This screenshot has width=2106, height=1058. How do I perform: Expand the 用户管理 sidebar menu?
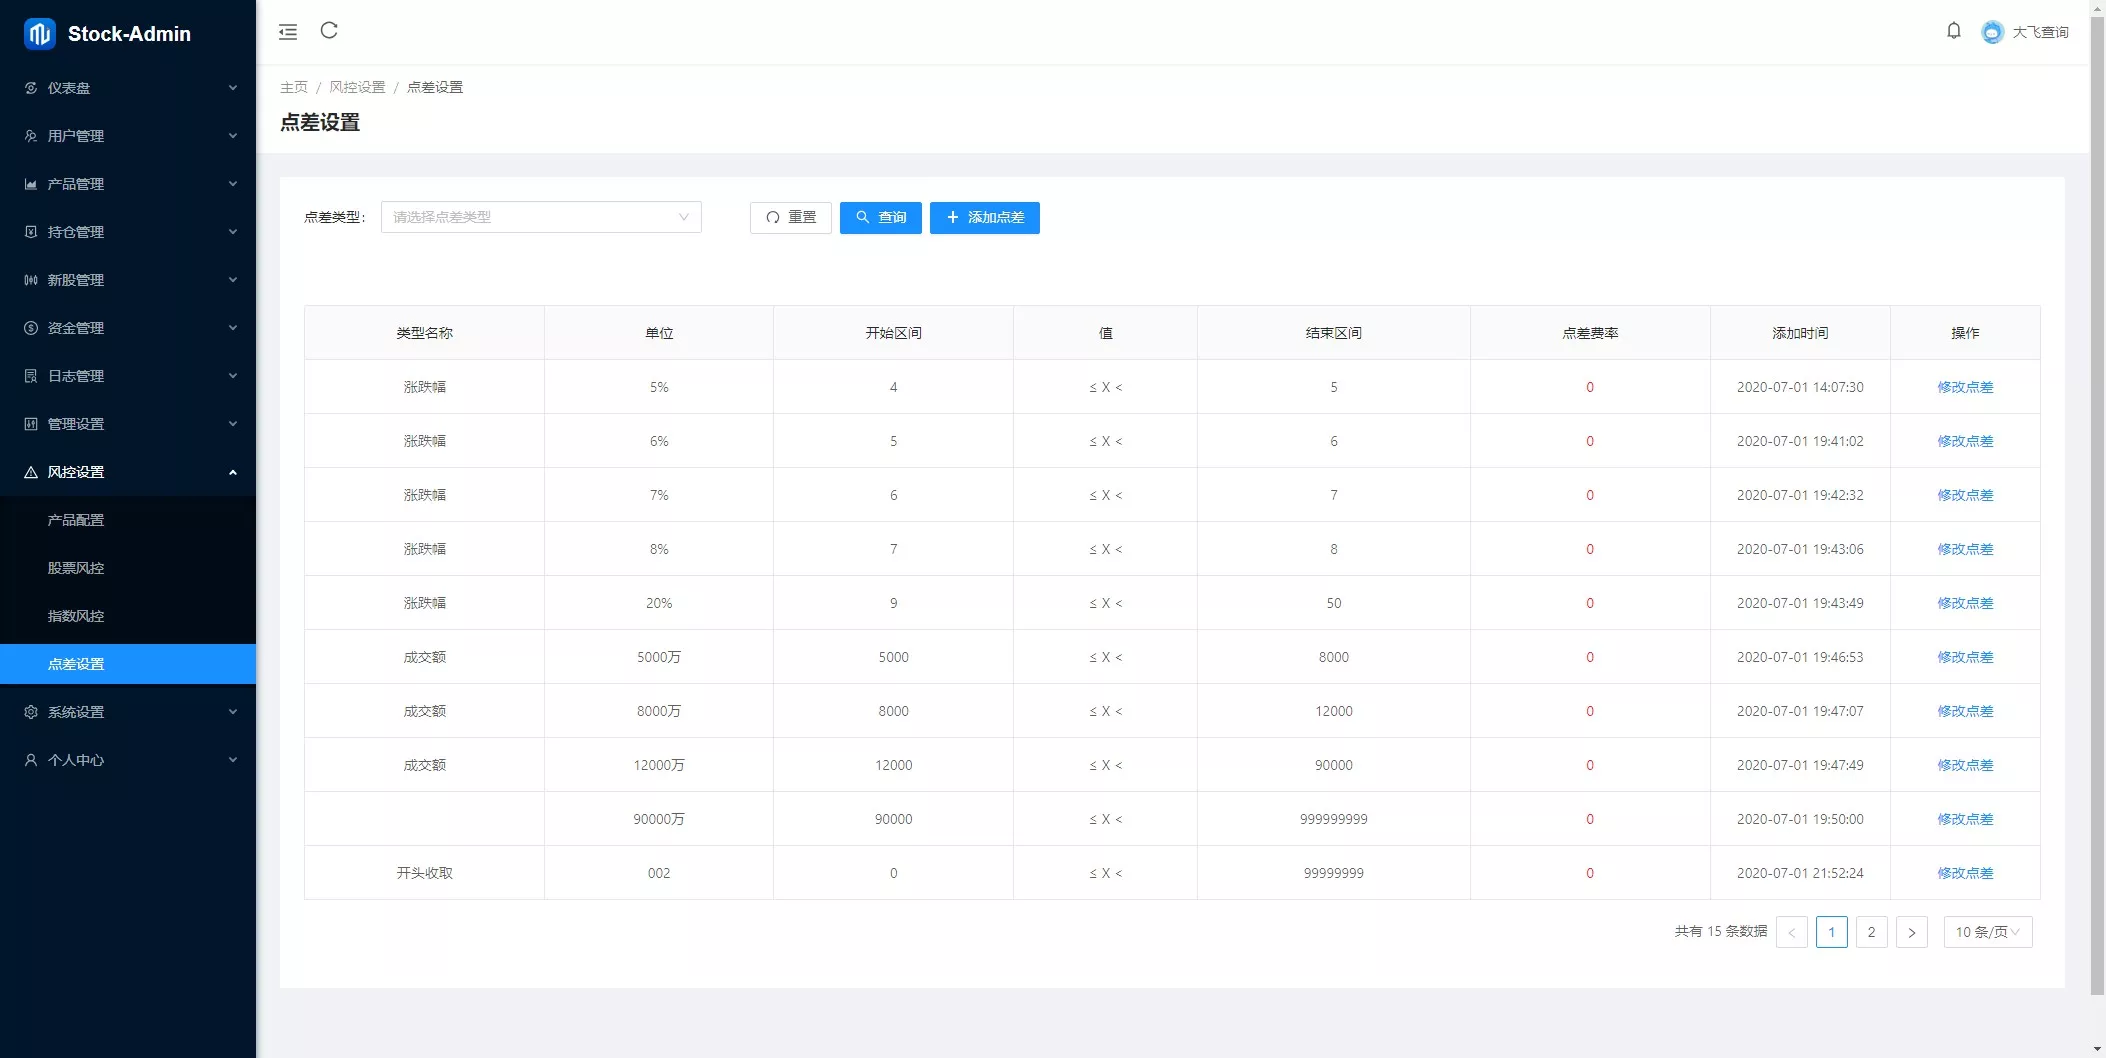(x=128, y=136)
